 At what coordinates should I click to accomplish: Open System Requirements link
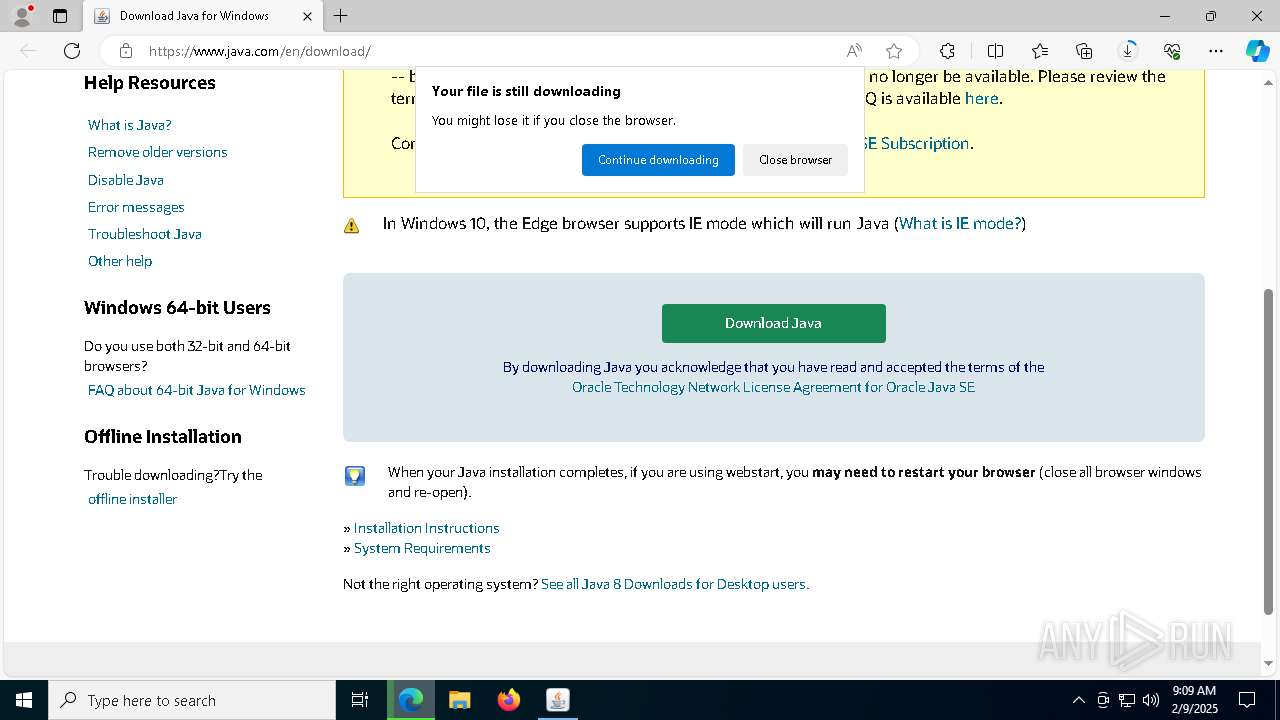(422, 548)
